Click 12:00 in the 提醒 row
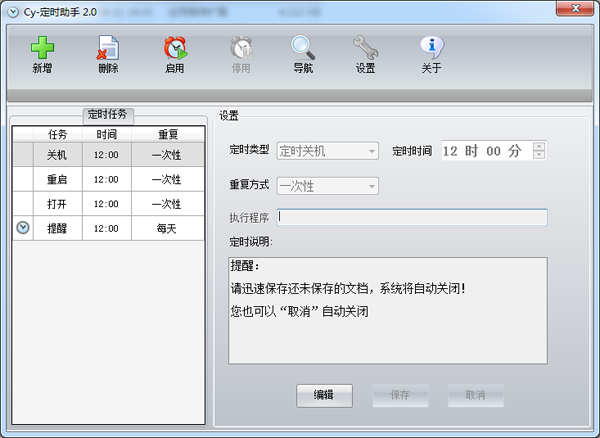The width and height of the screenshot is (600, 438). click(x=106, y=228)
